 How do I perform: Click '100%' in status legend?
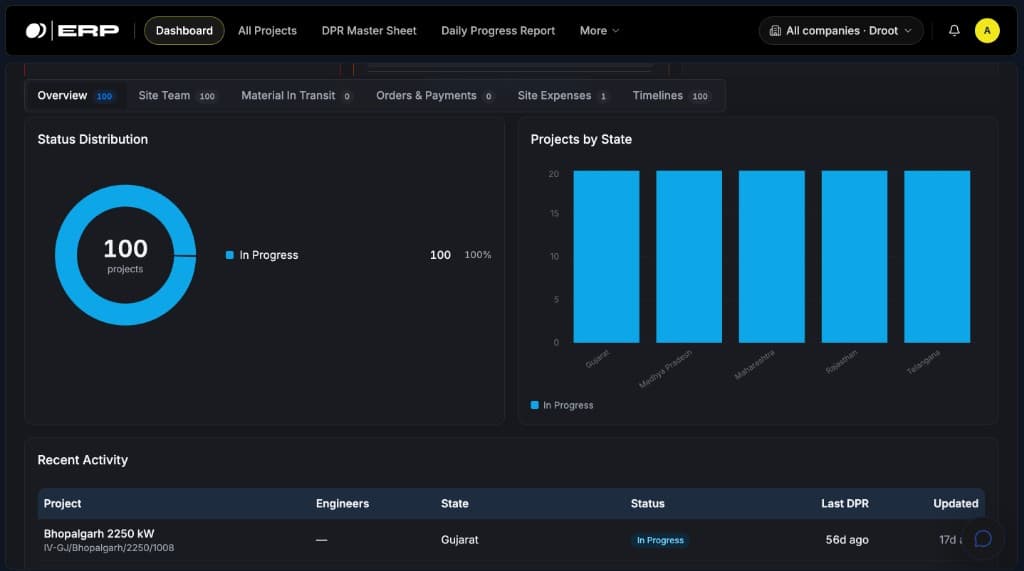point(477,255)
